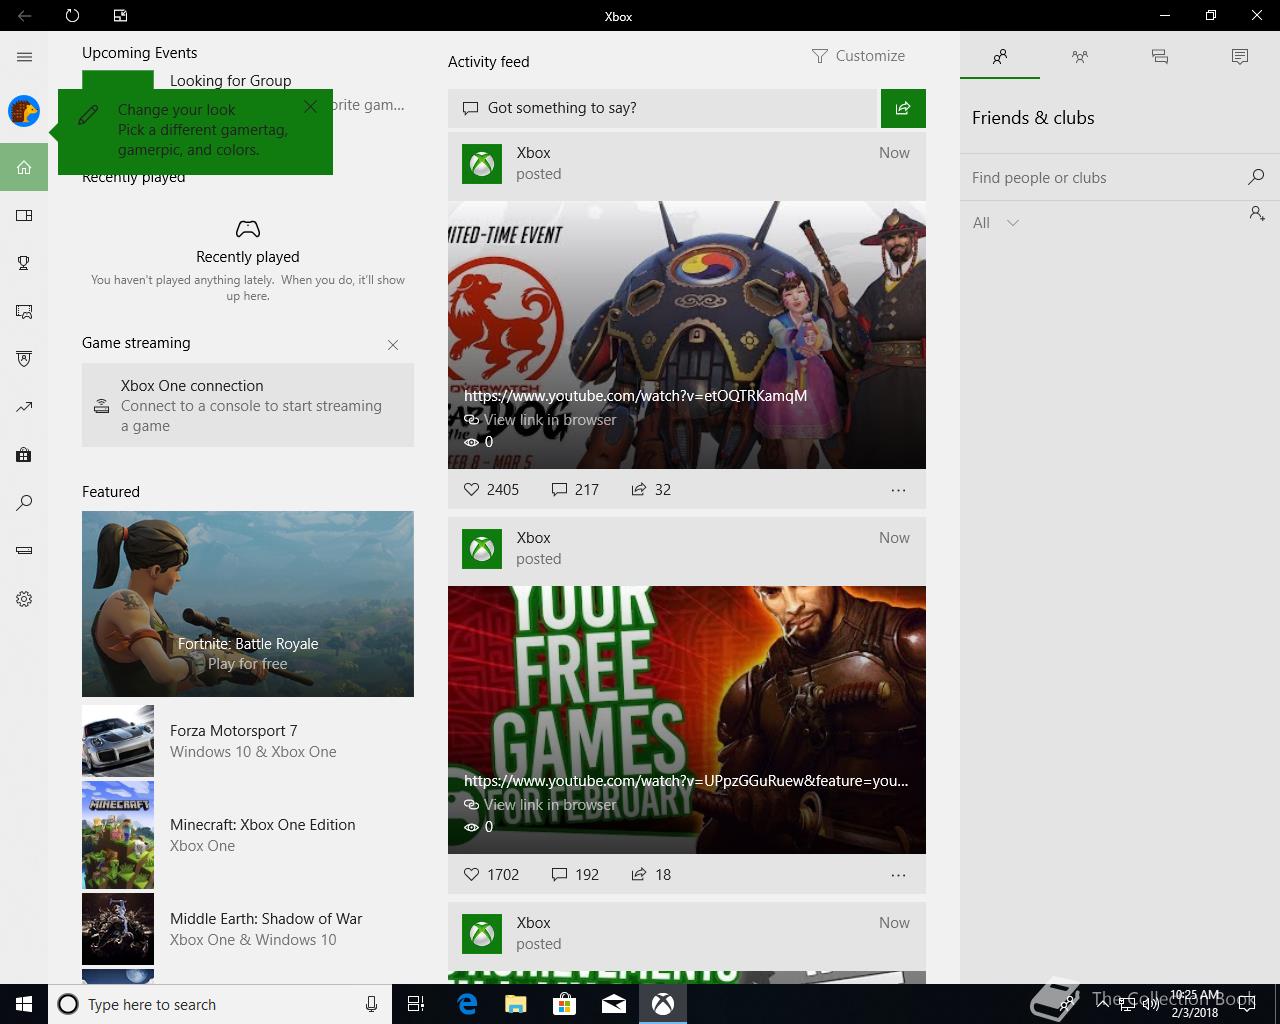Open Microsoft Store bag icon in sidebar
Screen dimensions: 1280x1024
click(x=24, y=455)
